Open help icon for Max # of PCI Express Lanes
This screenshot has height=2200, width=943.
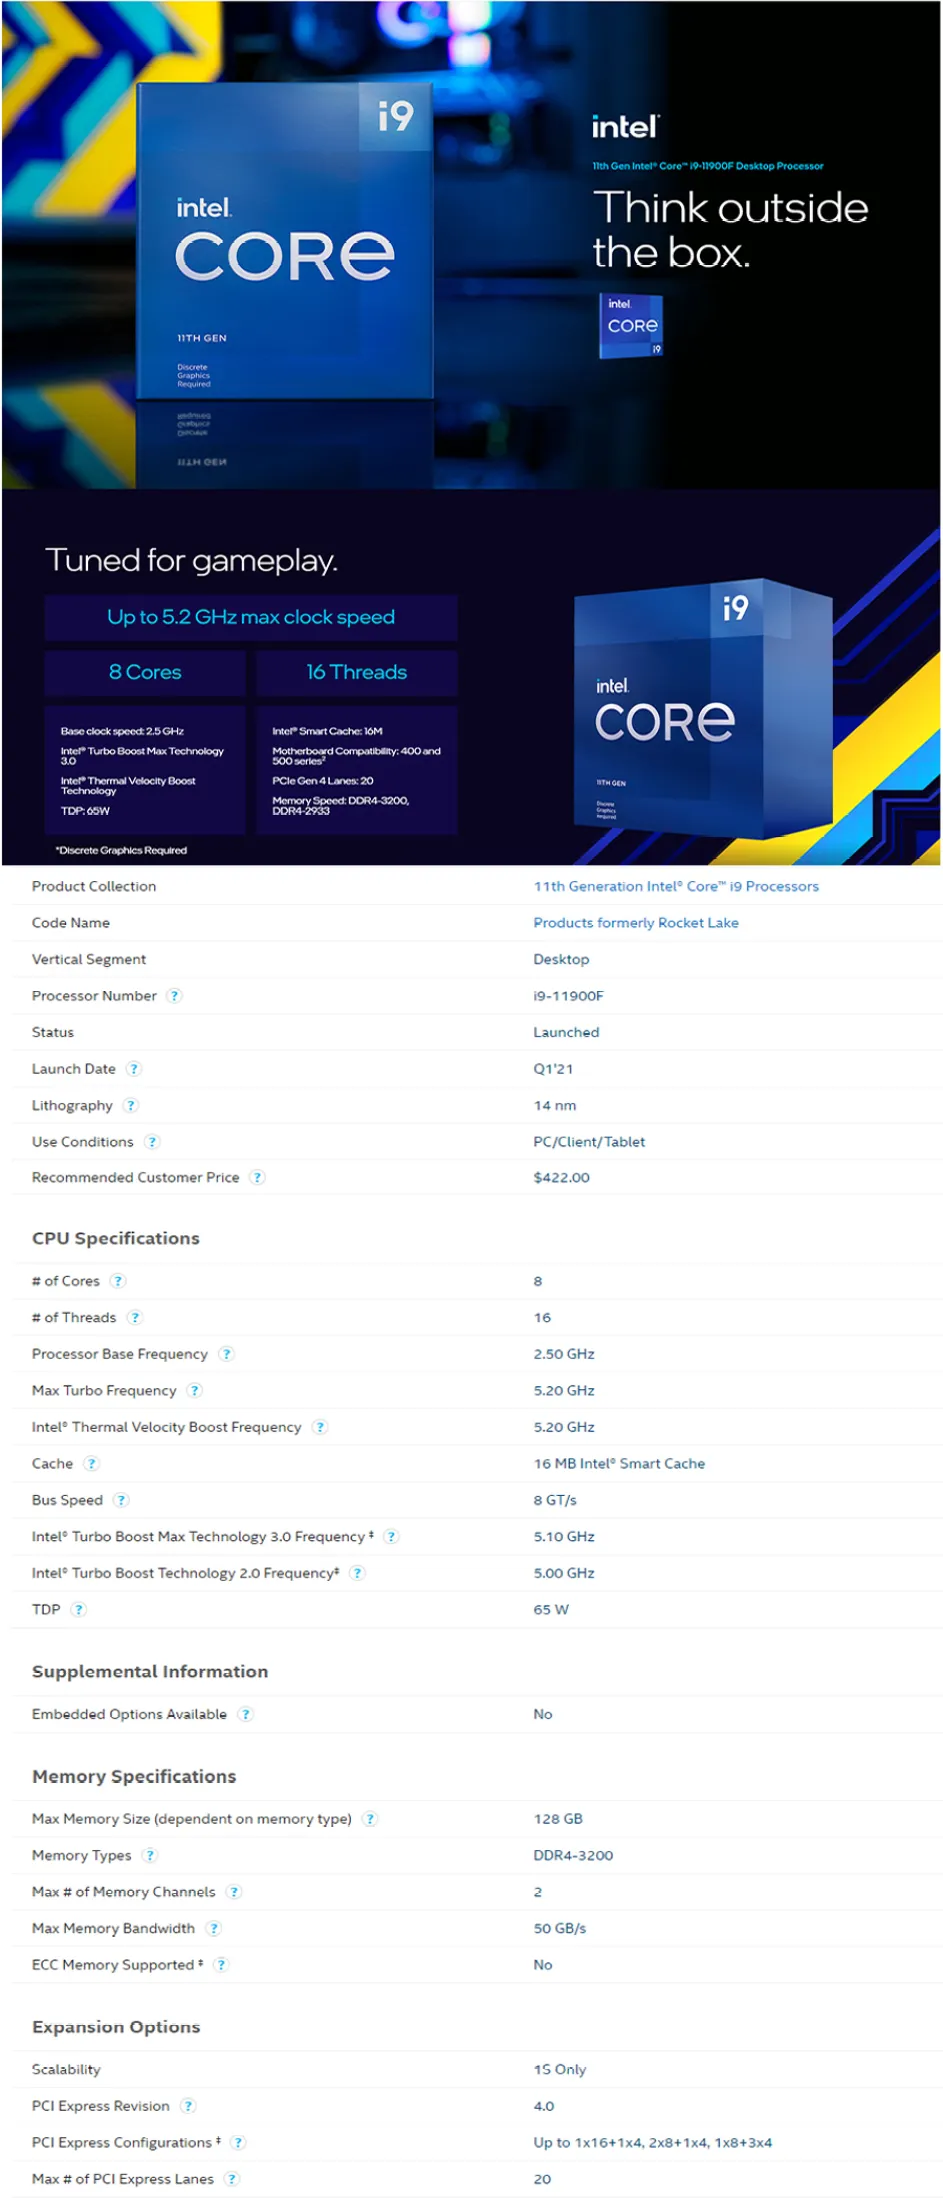232,2179
